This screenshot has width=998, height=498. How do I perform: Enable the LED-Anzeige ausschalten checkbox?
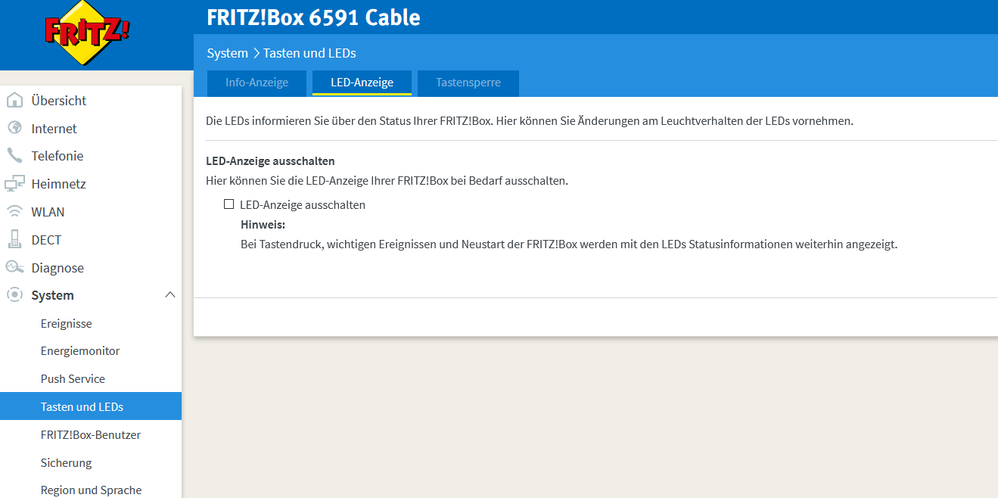(x=229, y=204)
